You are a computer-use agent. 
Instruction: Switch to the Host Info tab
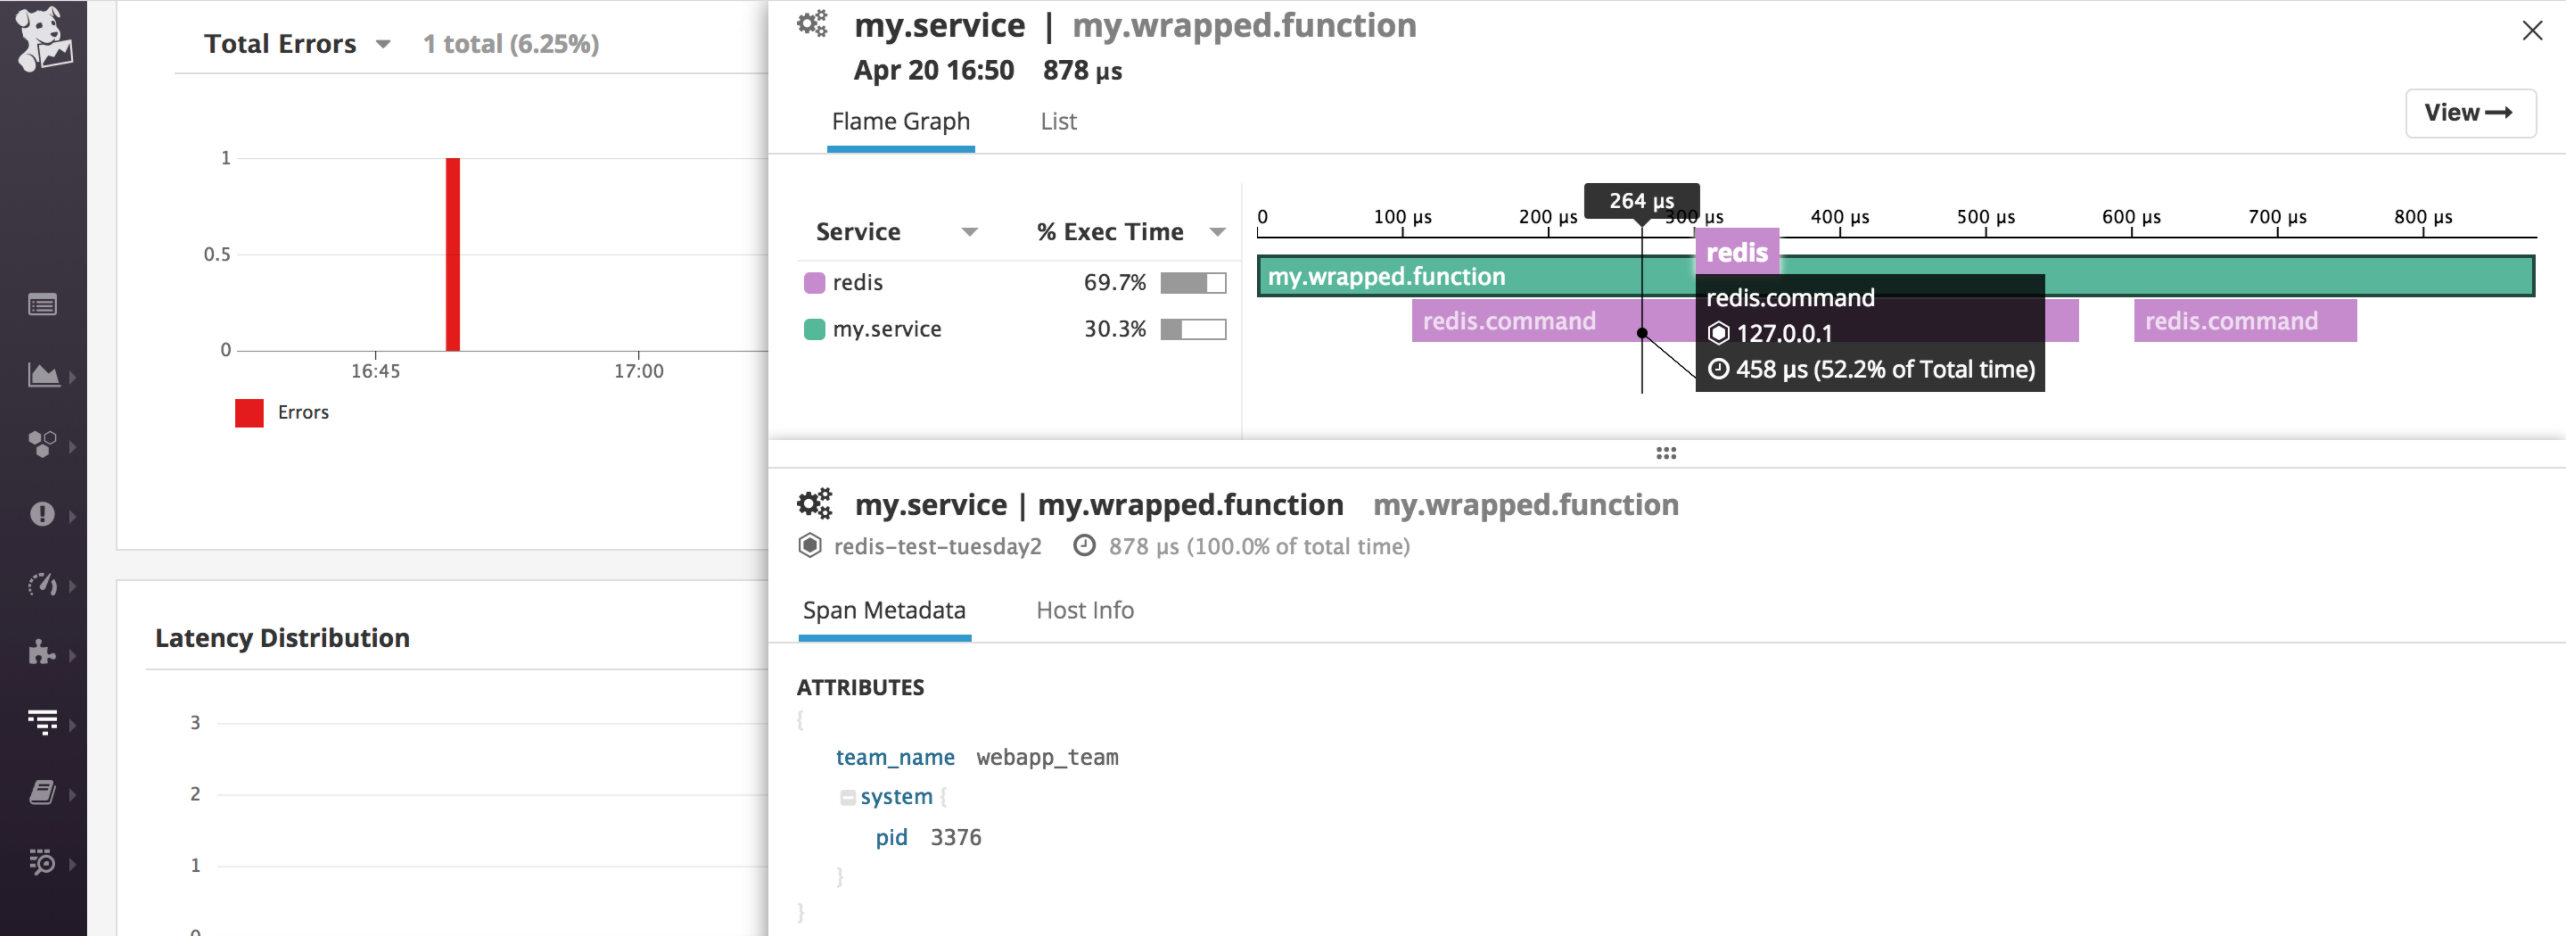(x=1084, y=610)
